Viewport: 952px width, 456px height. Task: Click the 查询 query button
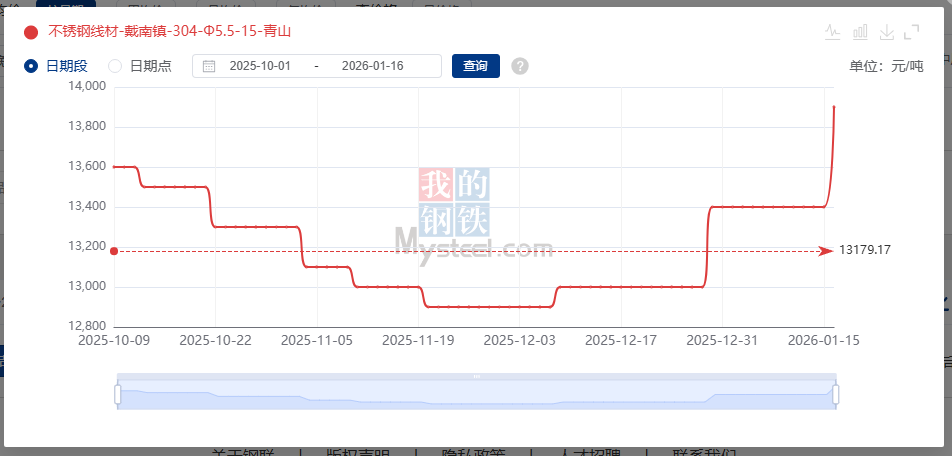(475, 66)
